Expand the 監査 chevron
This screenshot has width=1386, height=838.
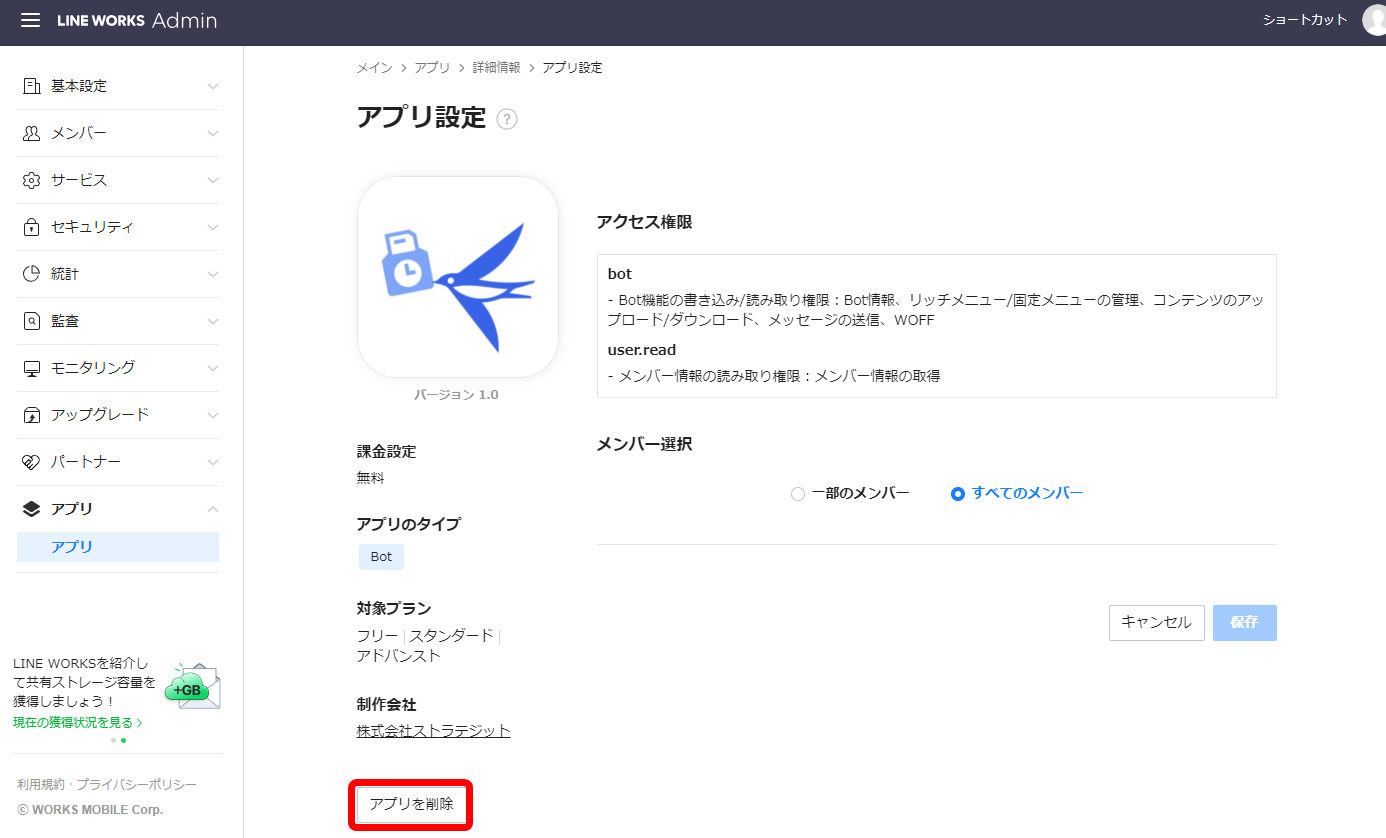[x=213, y=321]
